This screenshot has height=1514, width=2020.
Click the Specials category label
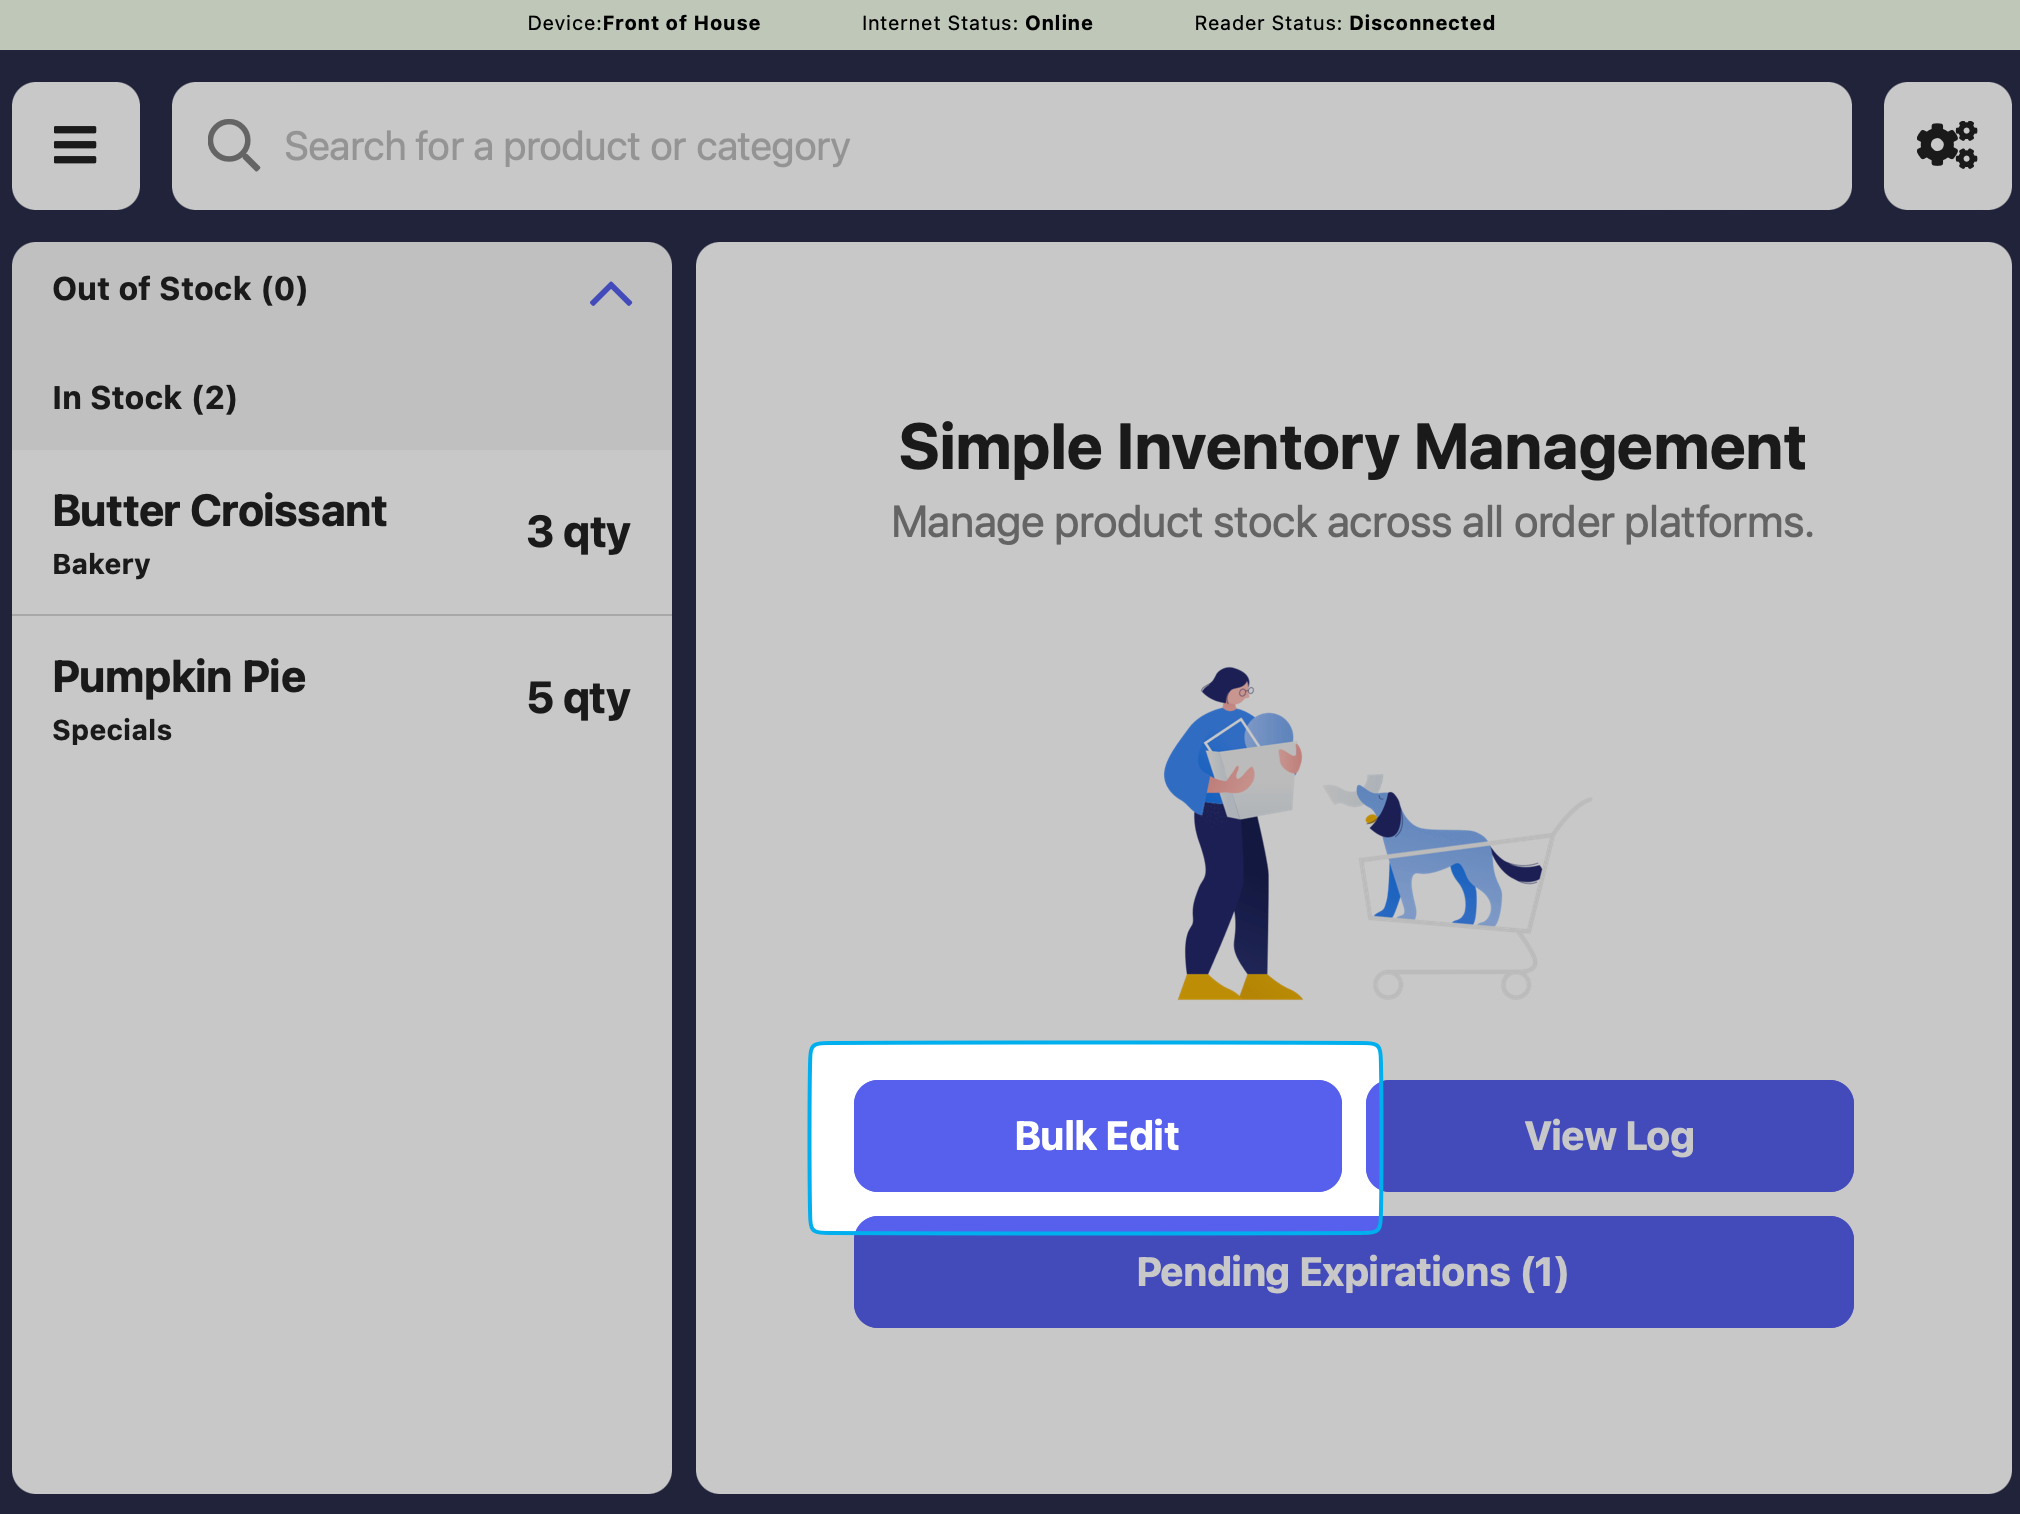click(x=112, y=731)
